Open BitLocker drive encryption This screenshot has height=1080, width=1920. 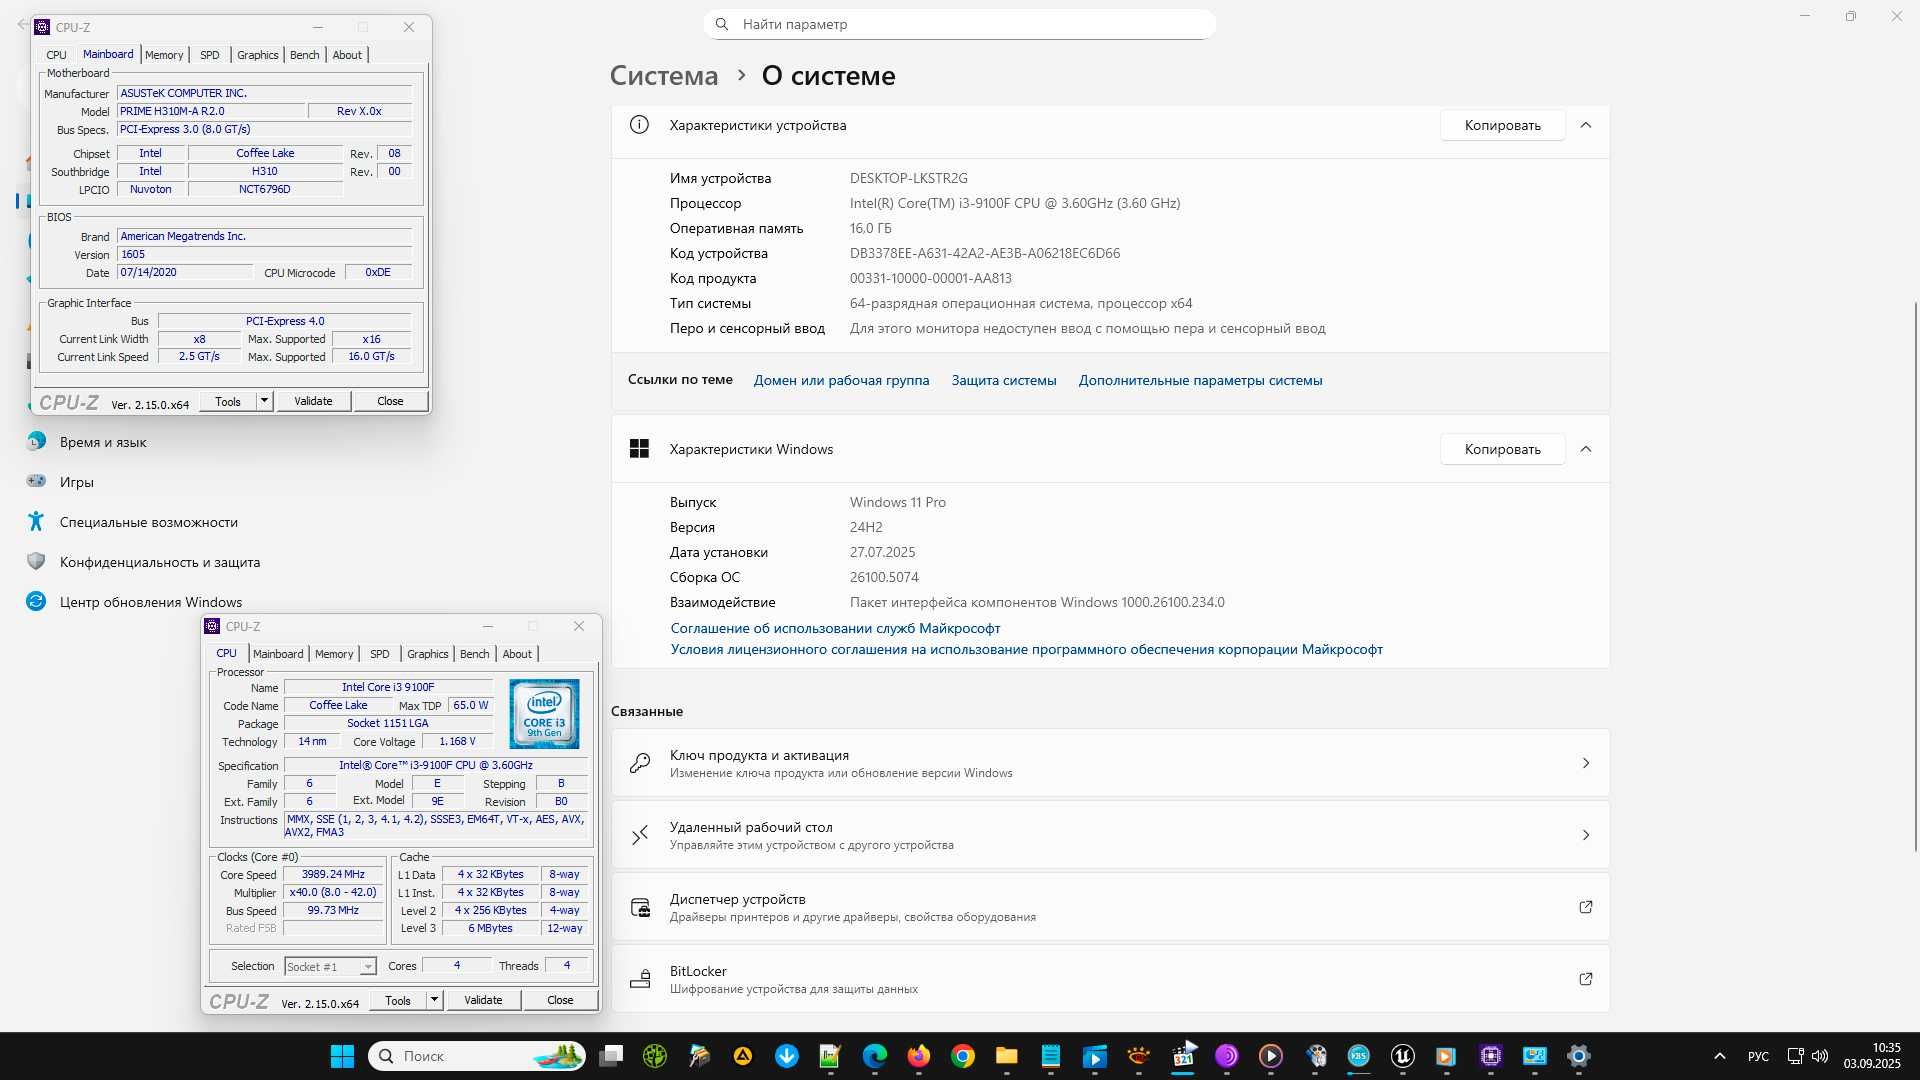1110,979
